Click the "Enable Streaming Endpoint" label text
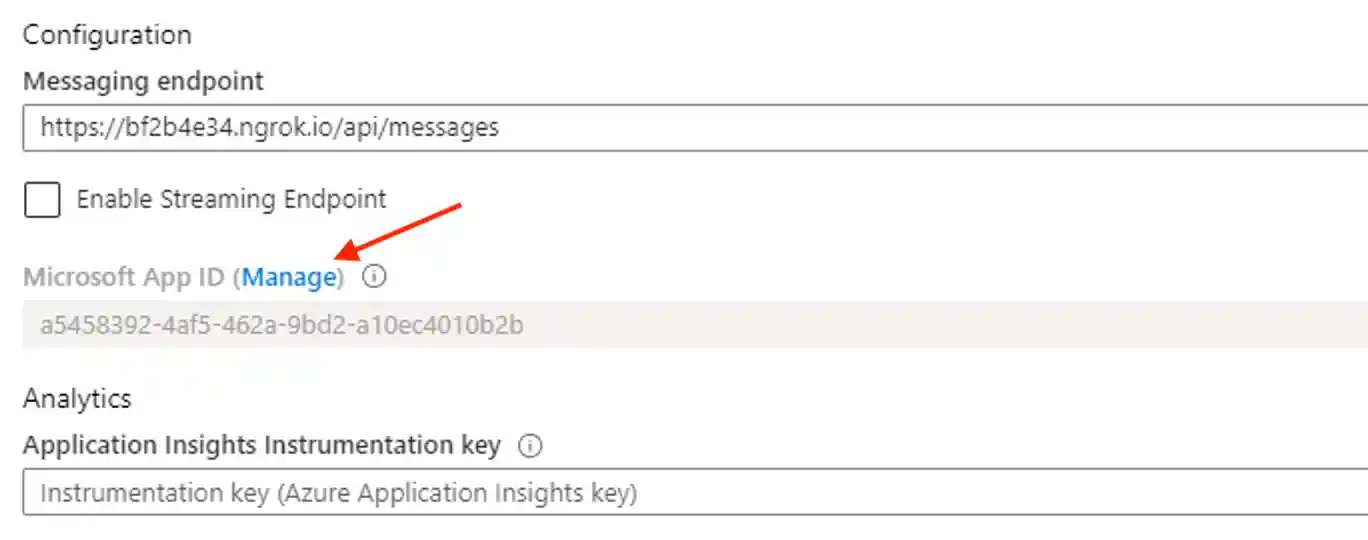 click(231, 199)
